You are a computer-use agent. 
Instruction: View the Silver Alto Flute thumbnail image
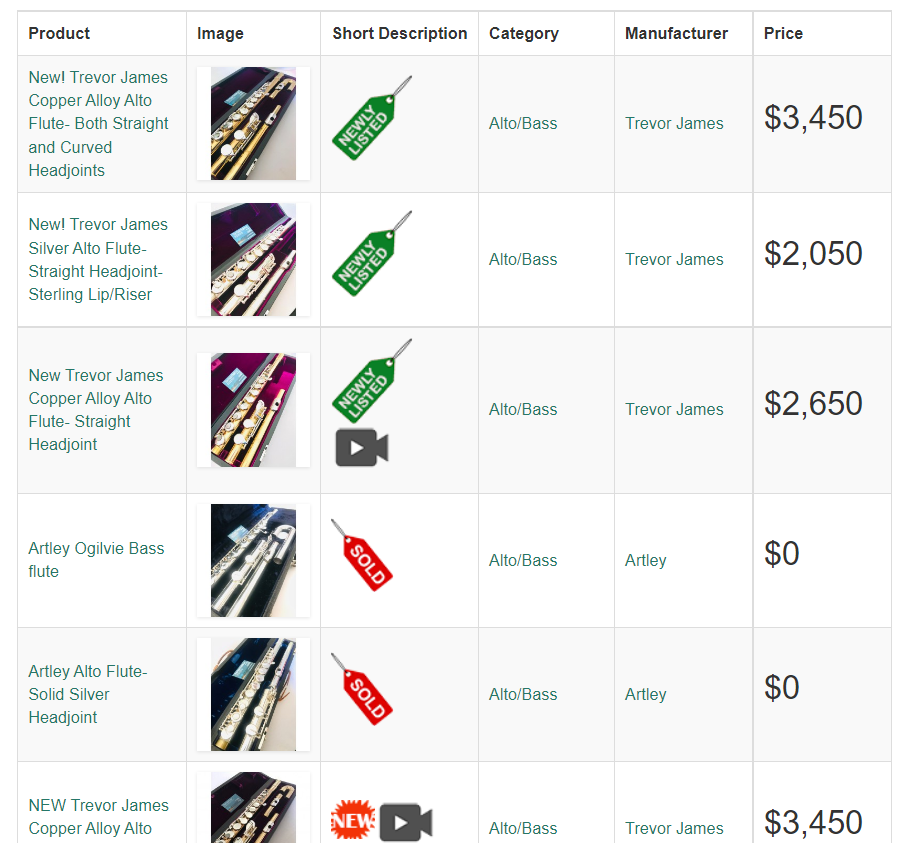(253, 260)
